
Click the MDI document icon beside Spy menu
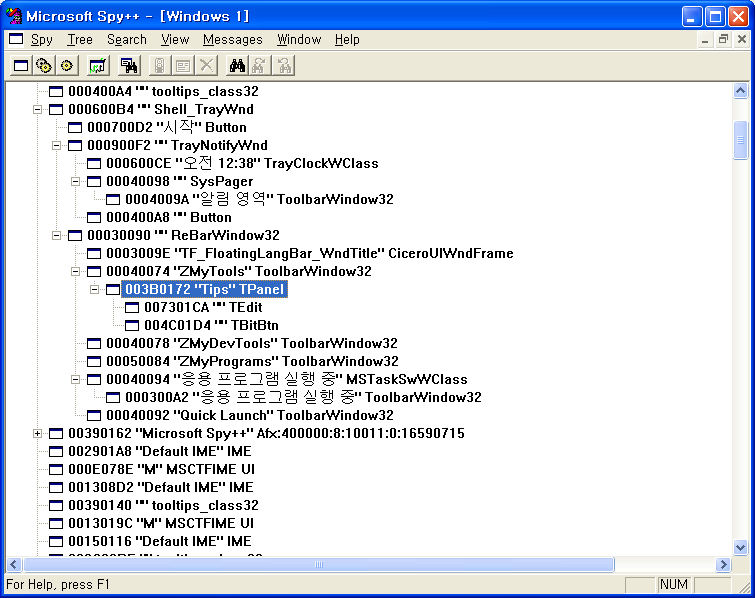tap(16, 40)
